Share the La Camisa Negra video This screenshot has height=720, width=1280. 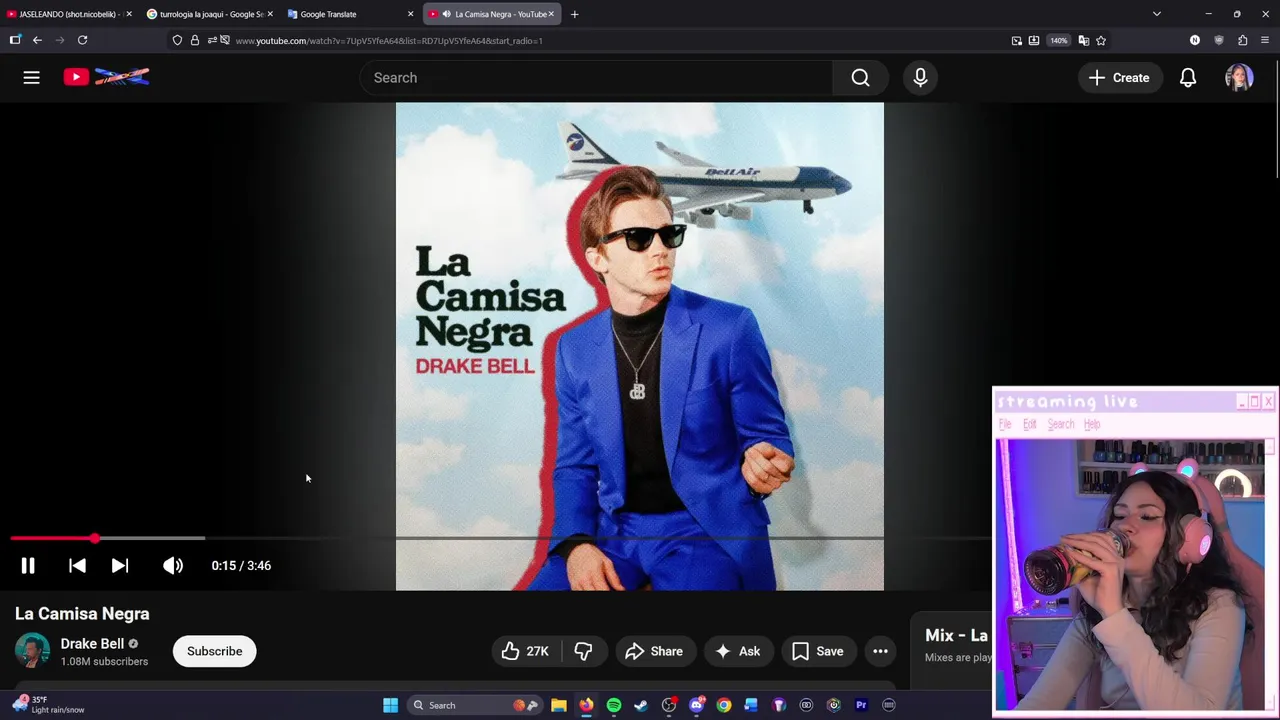click(654, 651)
